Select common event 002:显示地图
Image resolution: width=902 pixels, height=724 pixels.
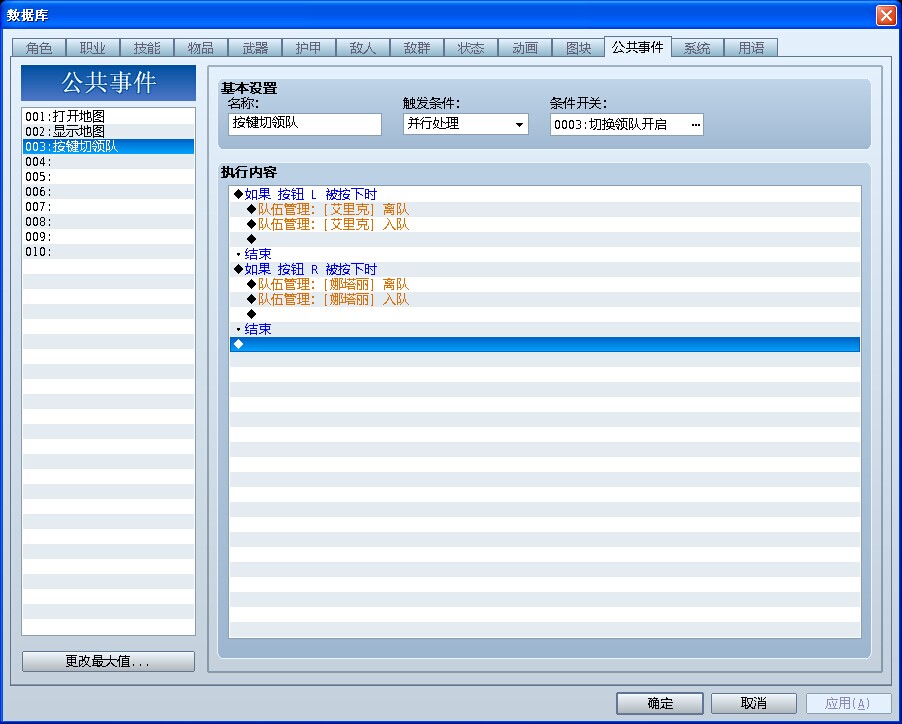(108, 131)
